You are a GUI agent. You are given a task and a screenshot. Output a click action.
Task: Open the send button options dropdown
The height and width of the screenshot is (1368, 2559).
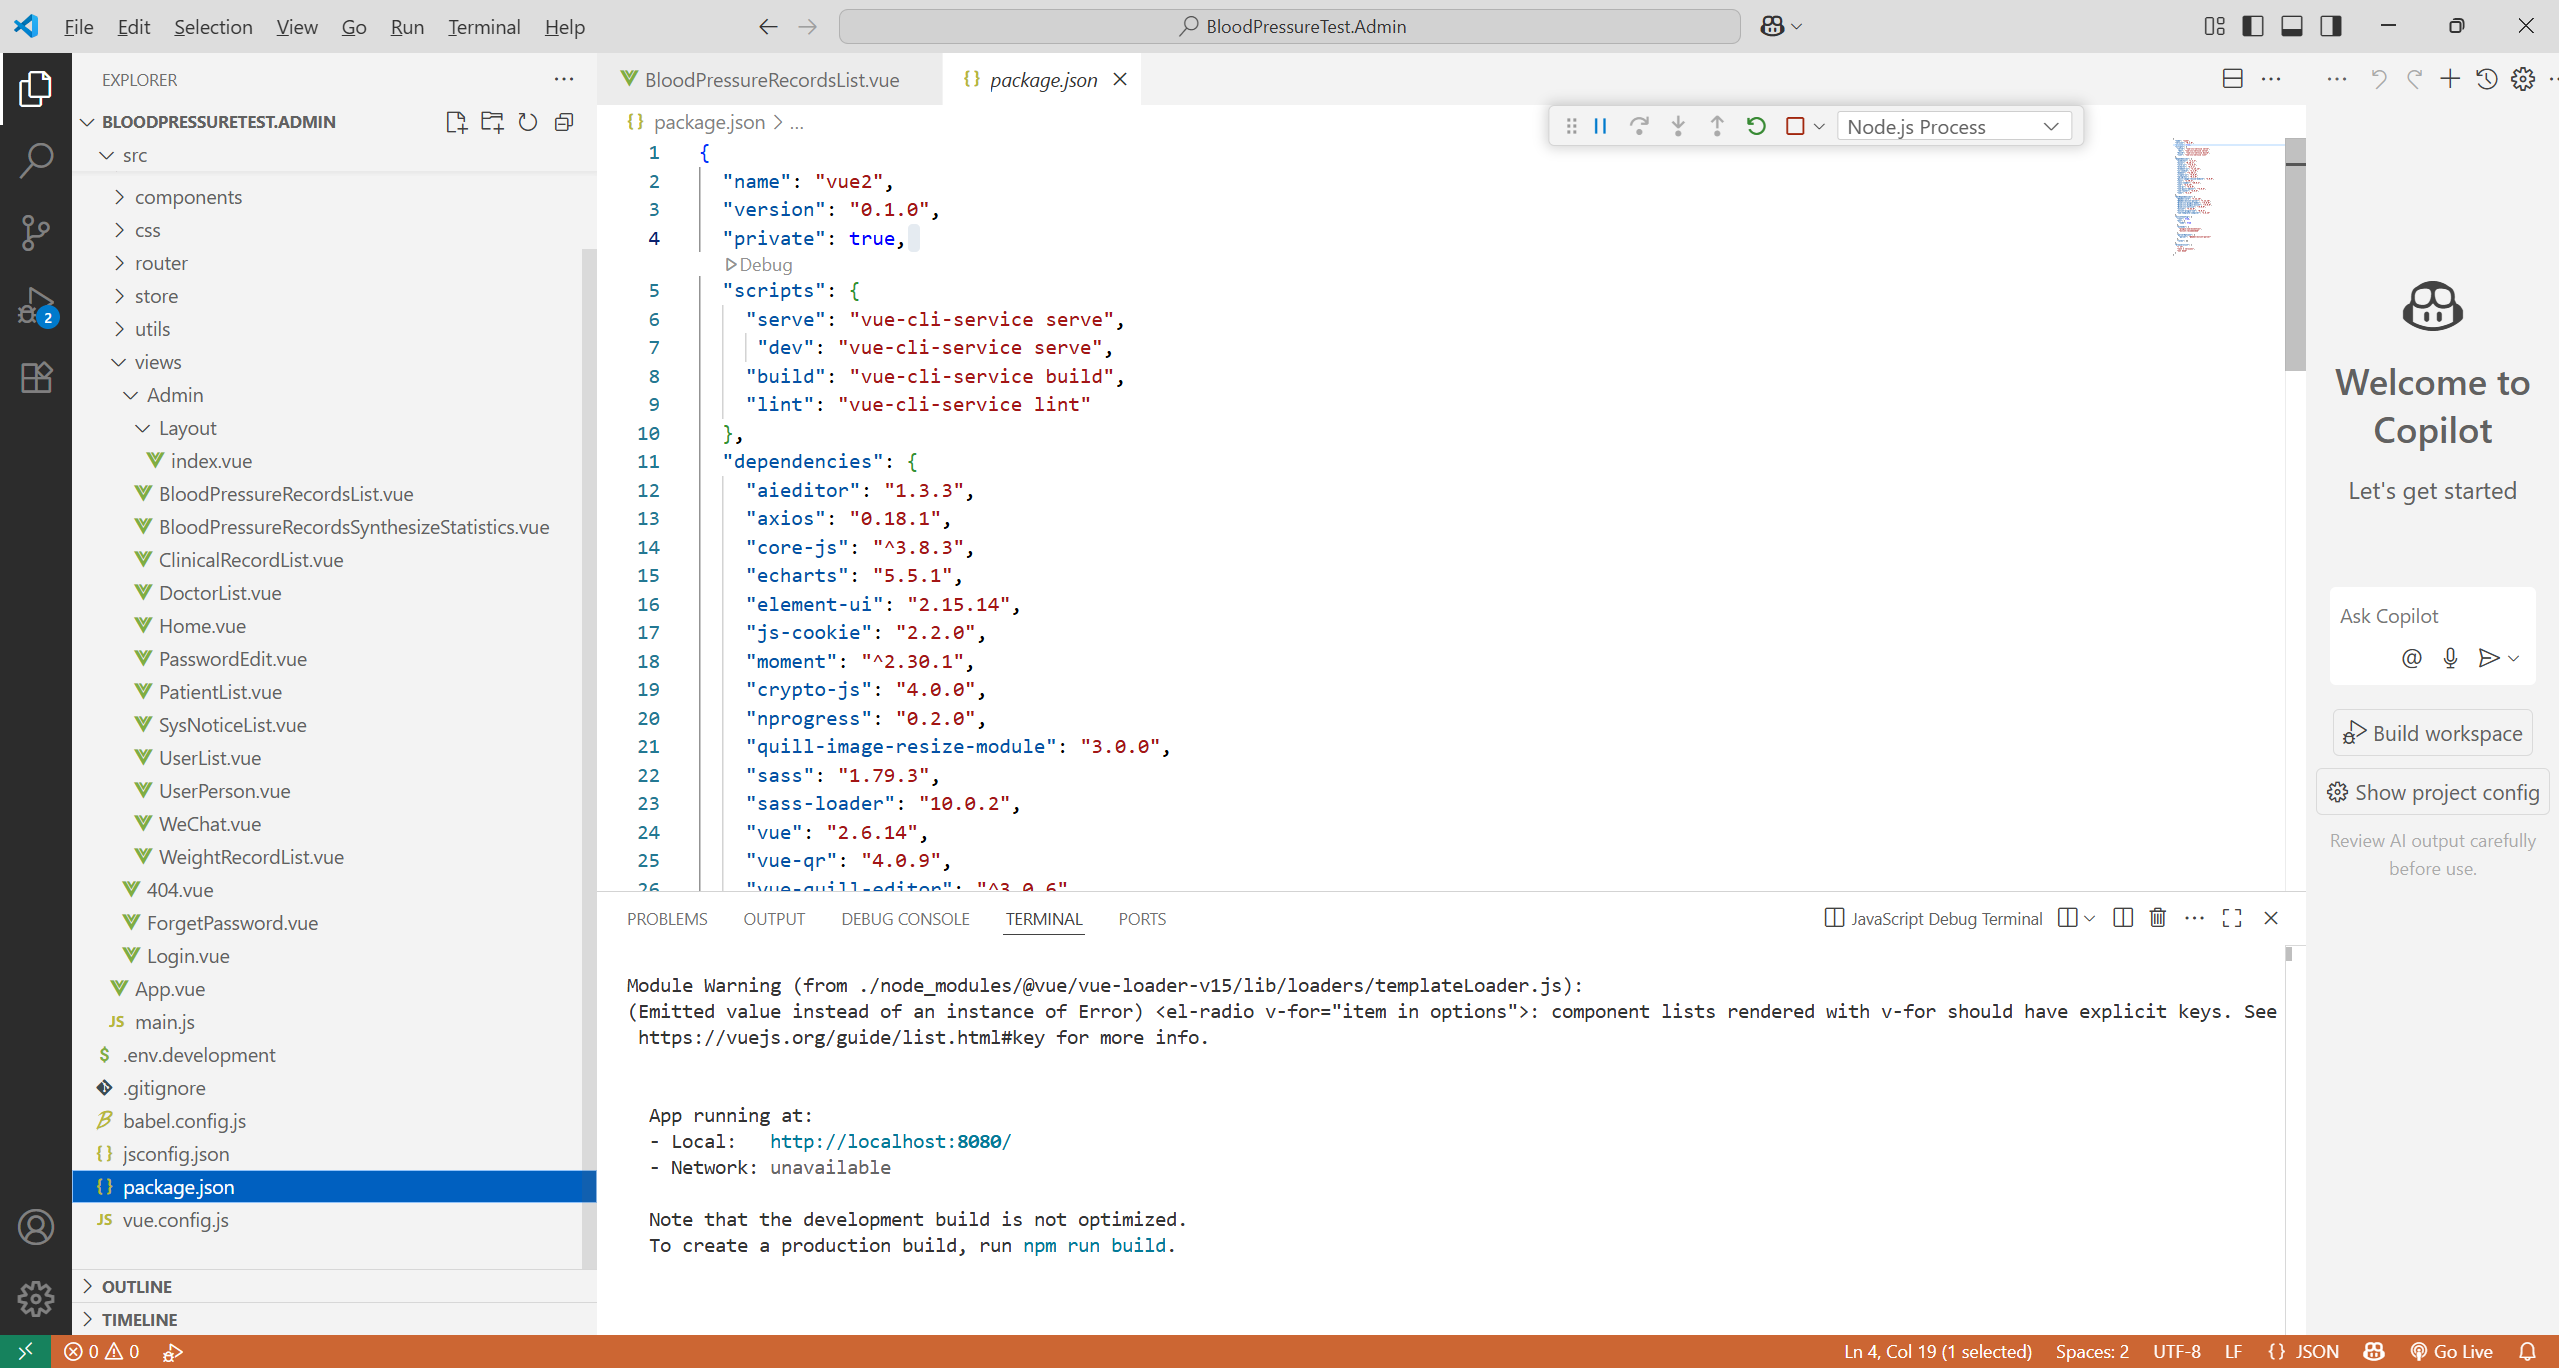coord(2514,658)
